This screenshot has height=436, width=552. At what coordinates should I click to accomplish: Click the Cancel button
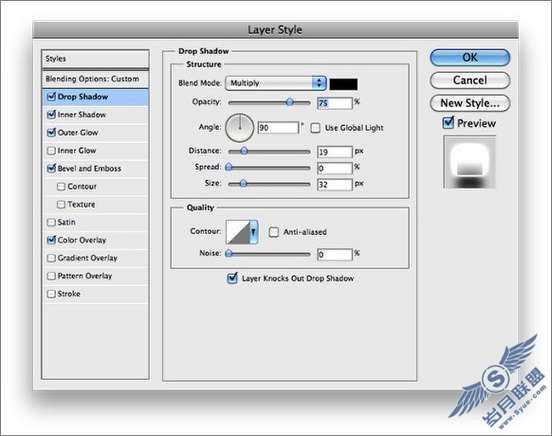[470, 80]
